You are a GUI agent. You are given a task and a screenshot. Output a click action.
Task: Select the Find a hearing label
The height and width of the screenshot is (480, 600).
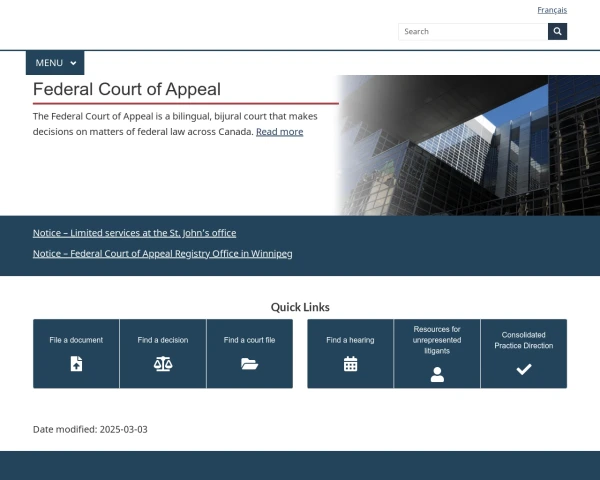click(x=350, y=340)
